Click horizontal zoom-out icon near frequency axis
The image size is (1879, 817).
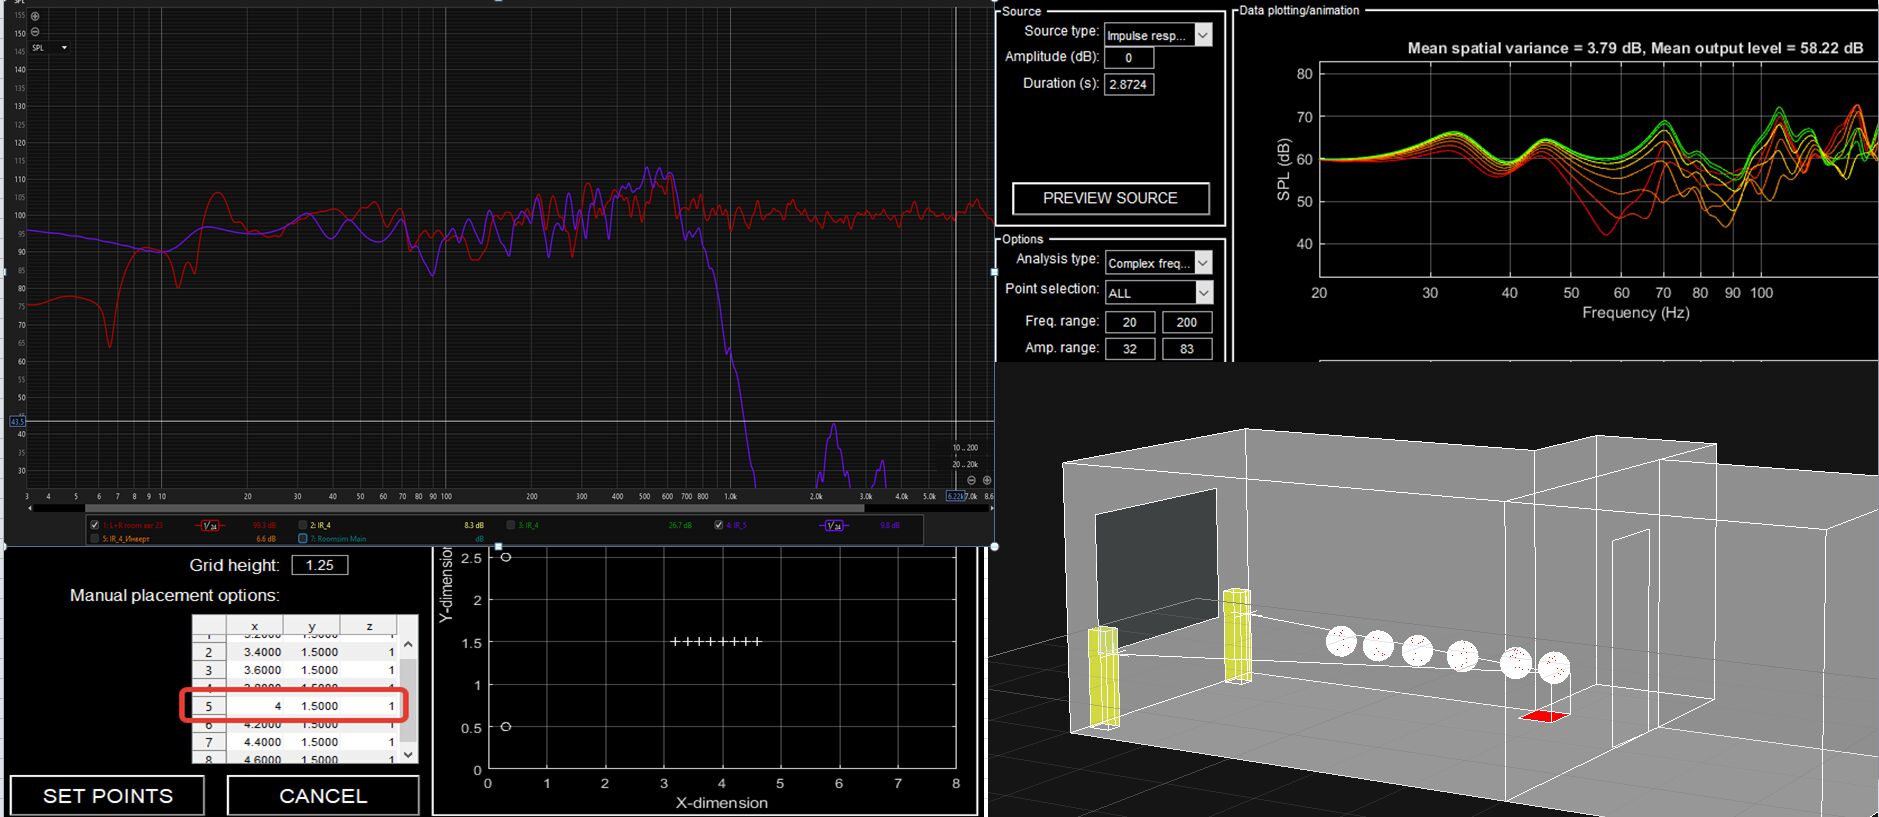click(x=971, y=481)
